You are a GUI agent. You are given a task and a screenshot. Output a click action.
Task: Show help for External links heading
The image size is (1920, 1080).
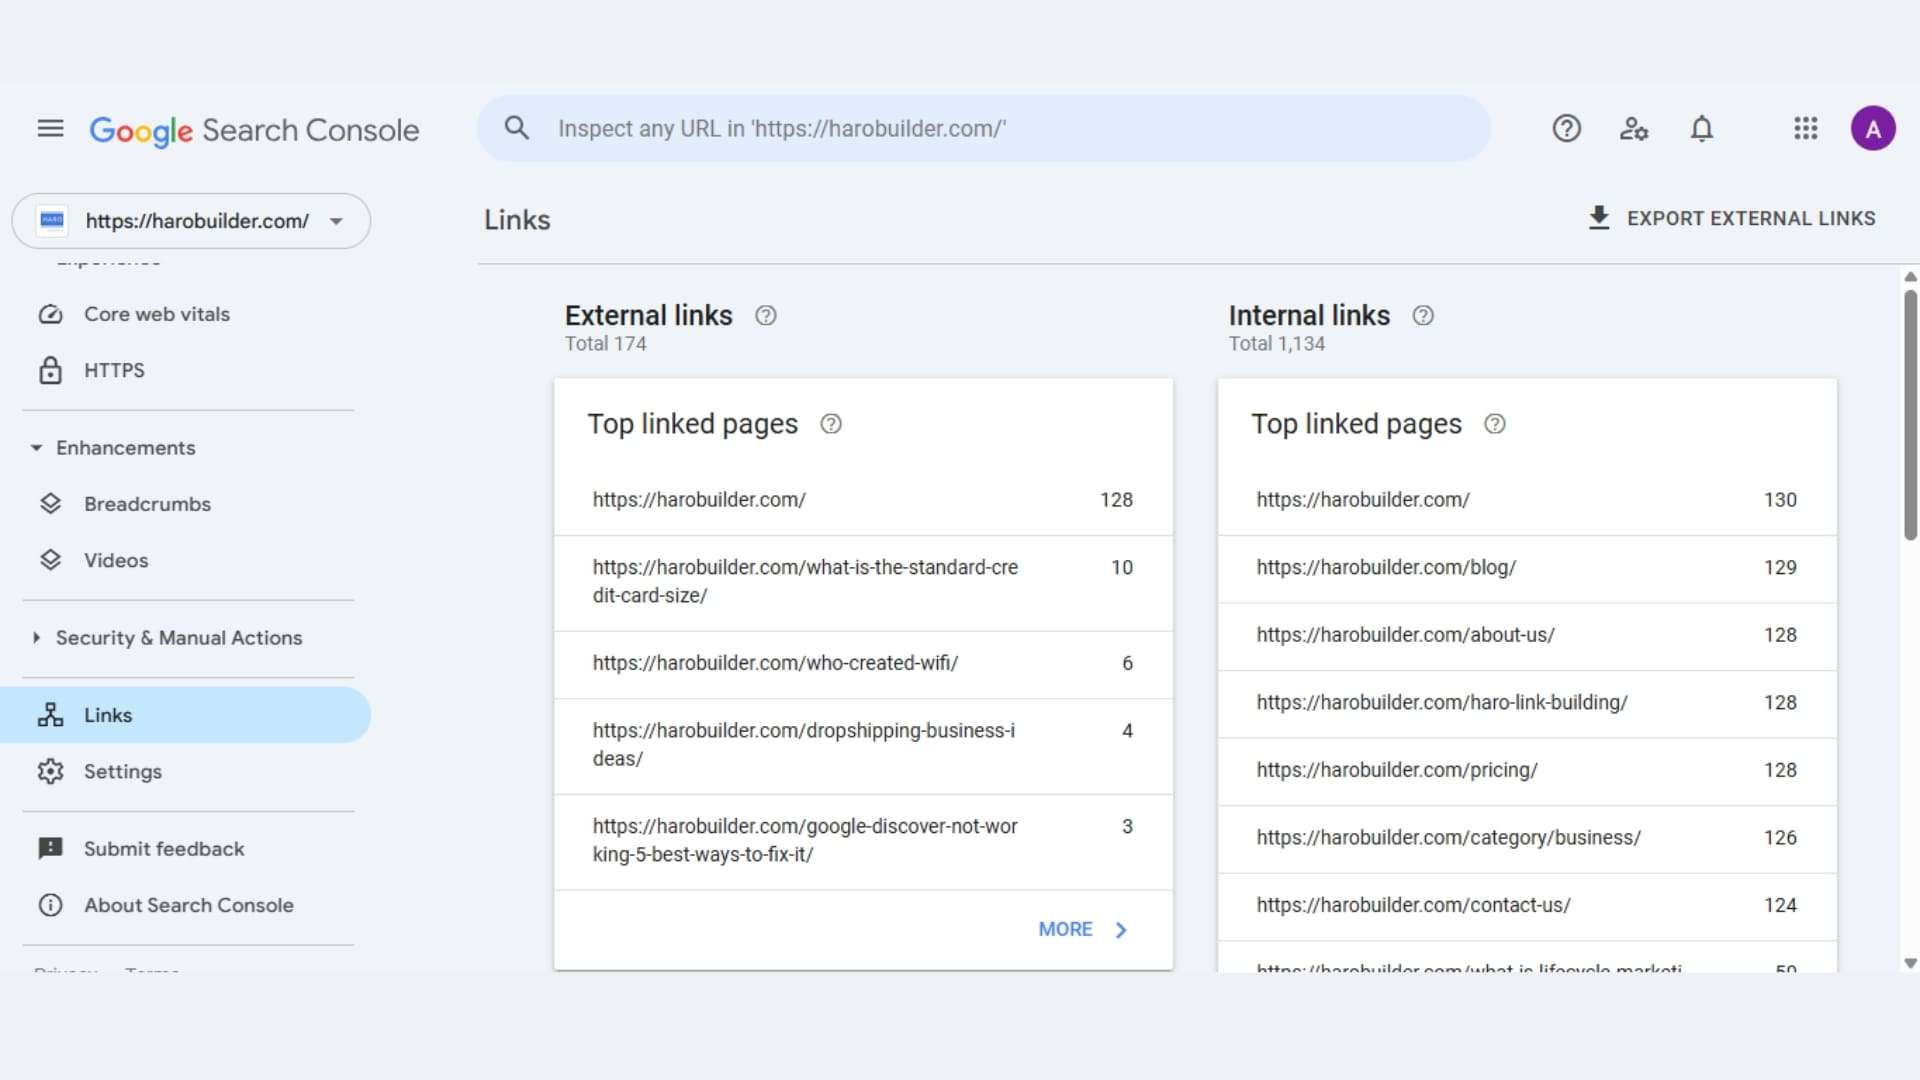coord(765,316)
